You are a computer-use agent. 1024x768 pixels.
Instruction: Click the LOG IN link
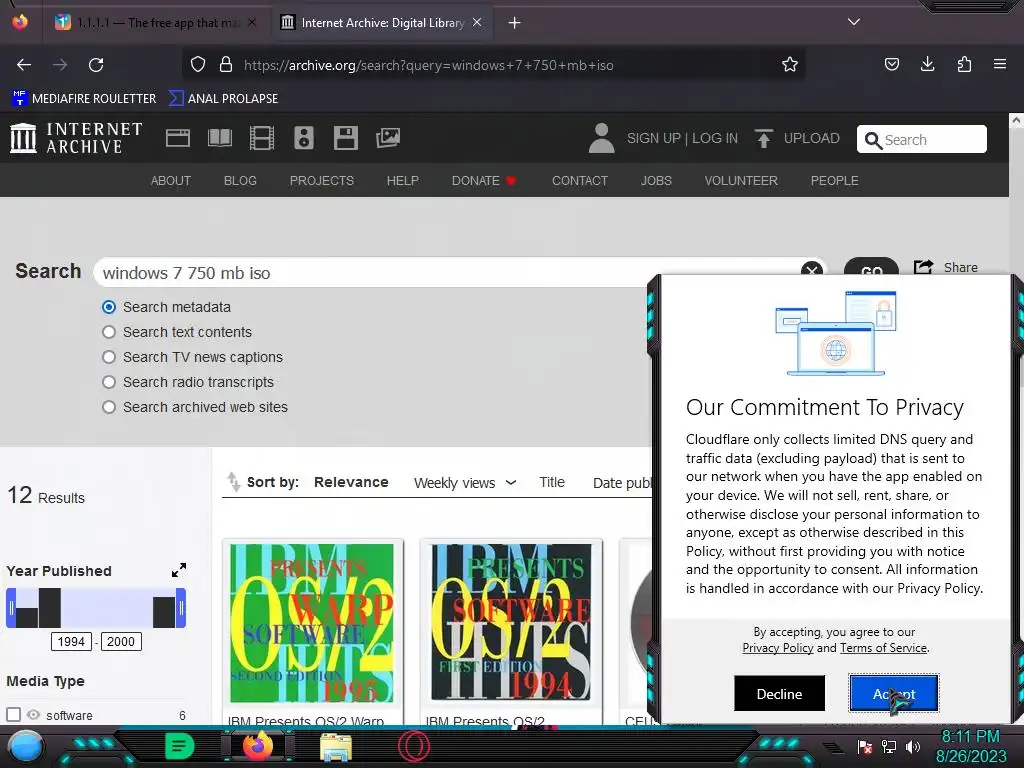tap(715, 138)
